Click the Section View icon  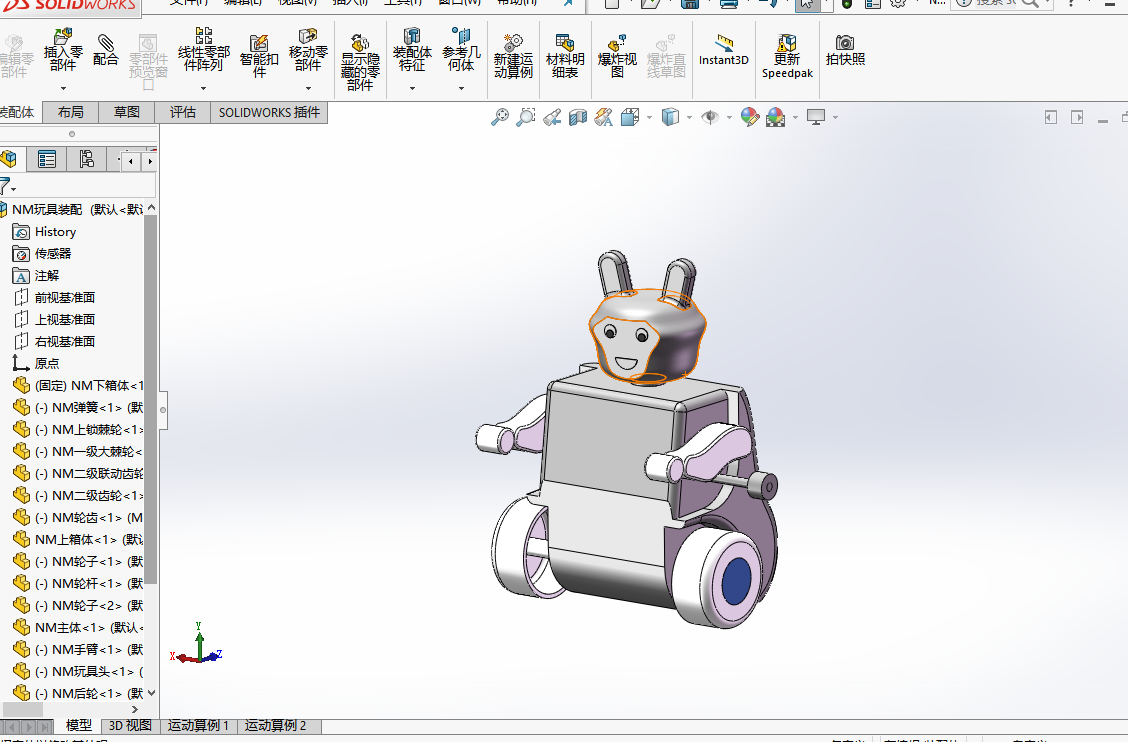tap(578, 117)
